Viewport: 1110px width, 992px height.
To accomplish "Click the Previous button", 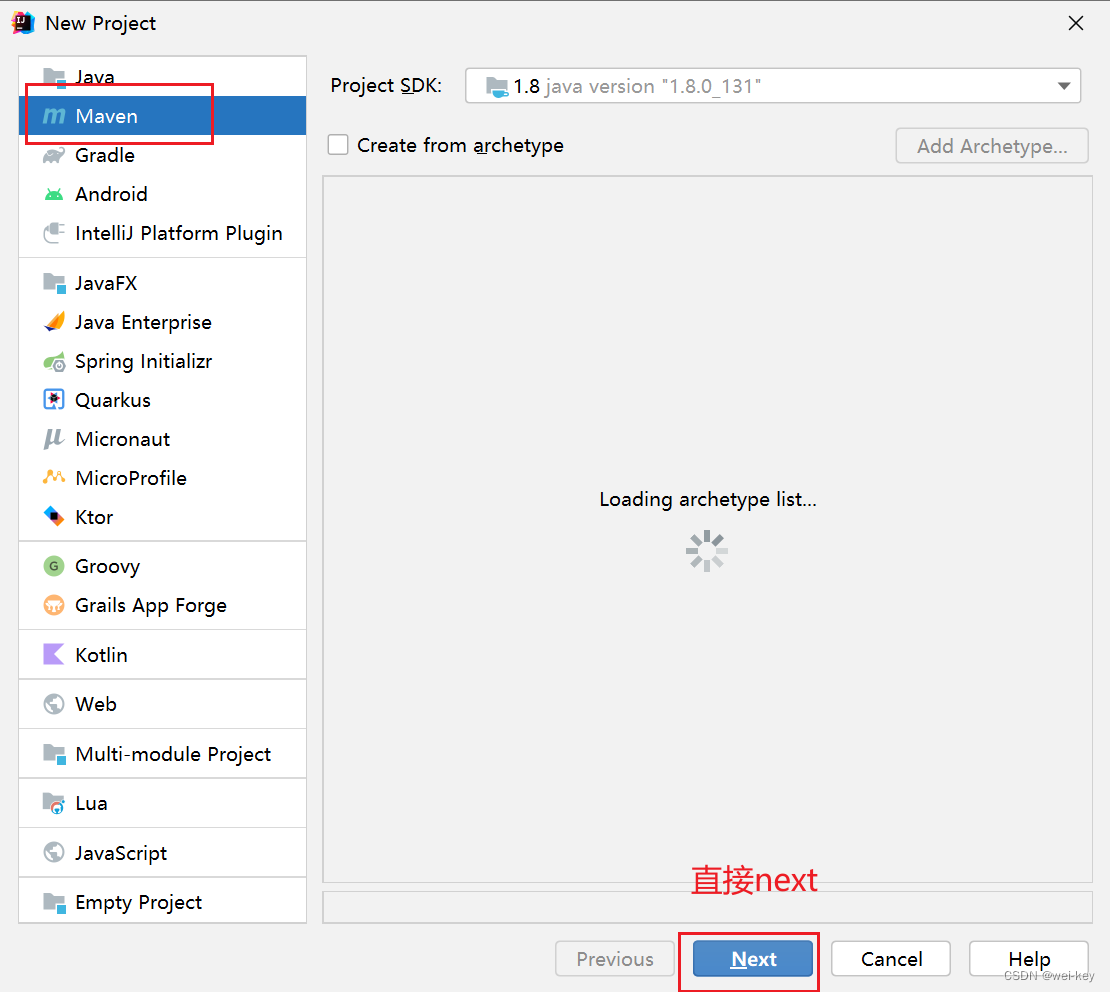I will point(614,959).
